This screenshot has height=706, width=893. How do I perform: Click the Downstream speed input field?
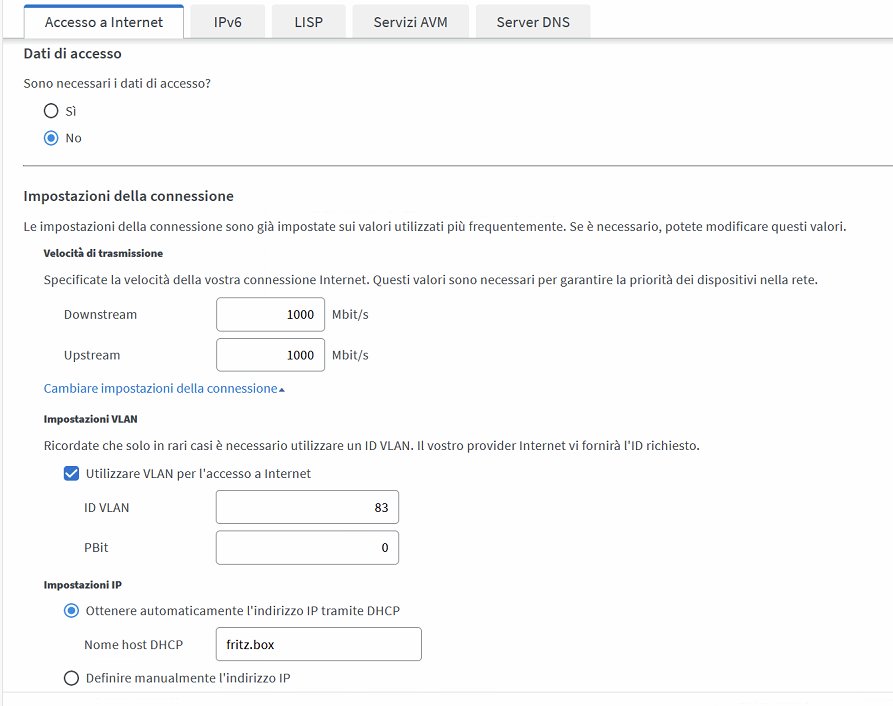[270, 314]
